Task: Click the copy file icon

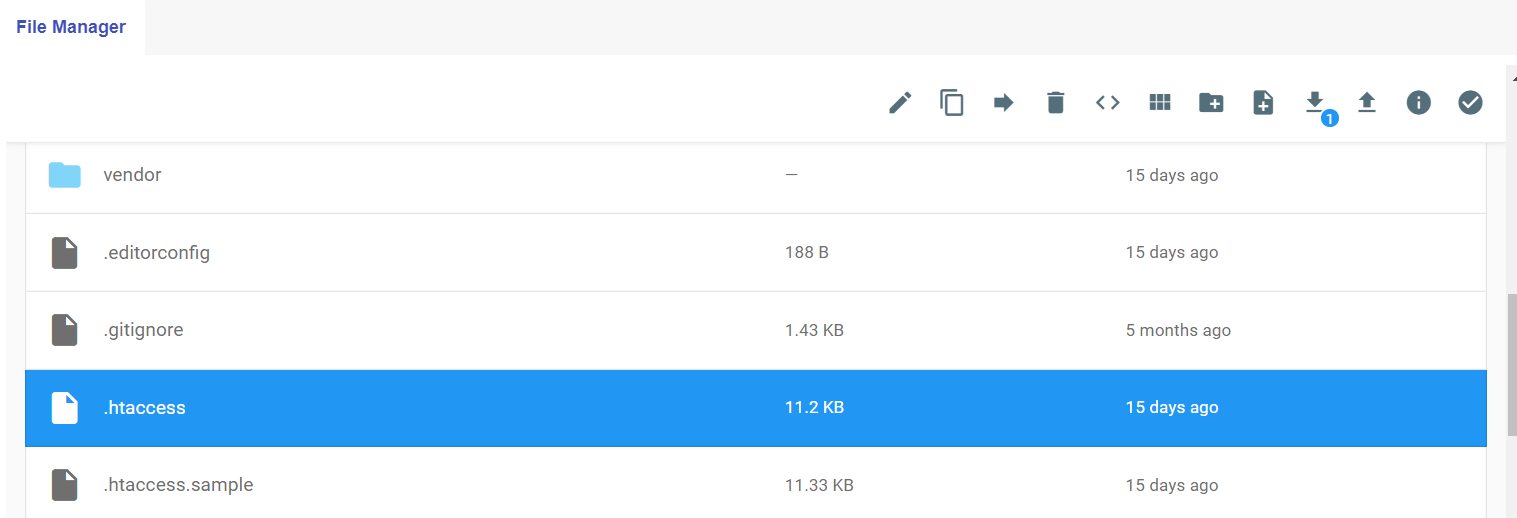Action: (x=952, y=102)
